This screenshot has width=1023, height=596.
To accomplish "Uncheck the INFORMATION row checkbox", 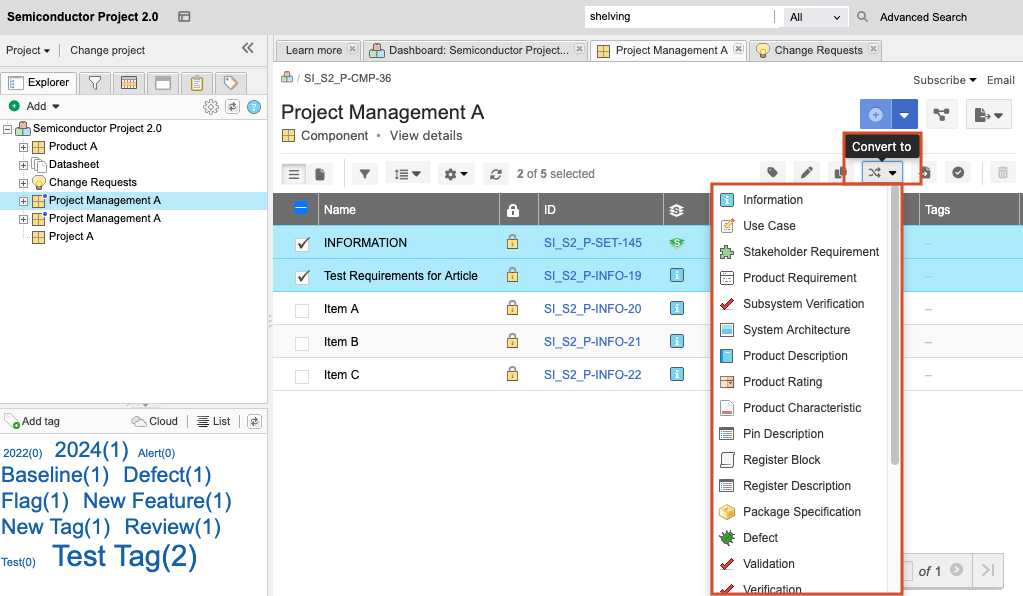I will [x=302, y=243].
